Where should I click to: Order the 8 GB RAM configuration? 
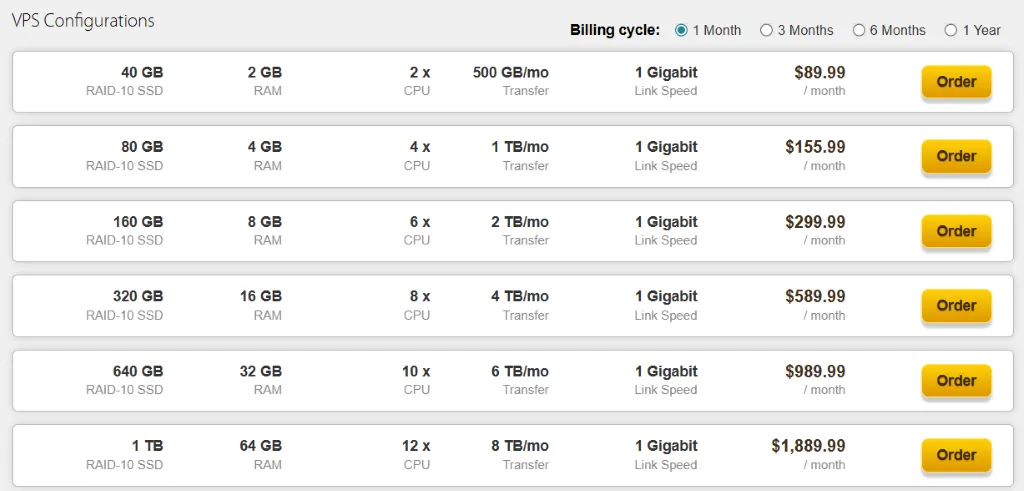tap(956, 231)
